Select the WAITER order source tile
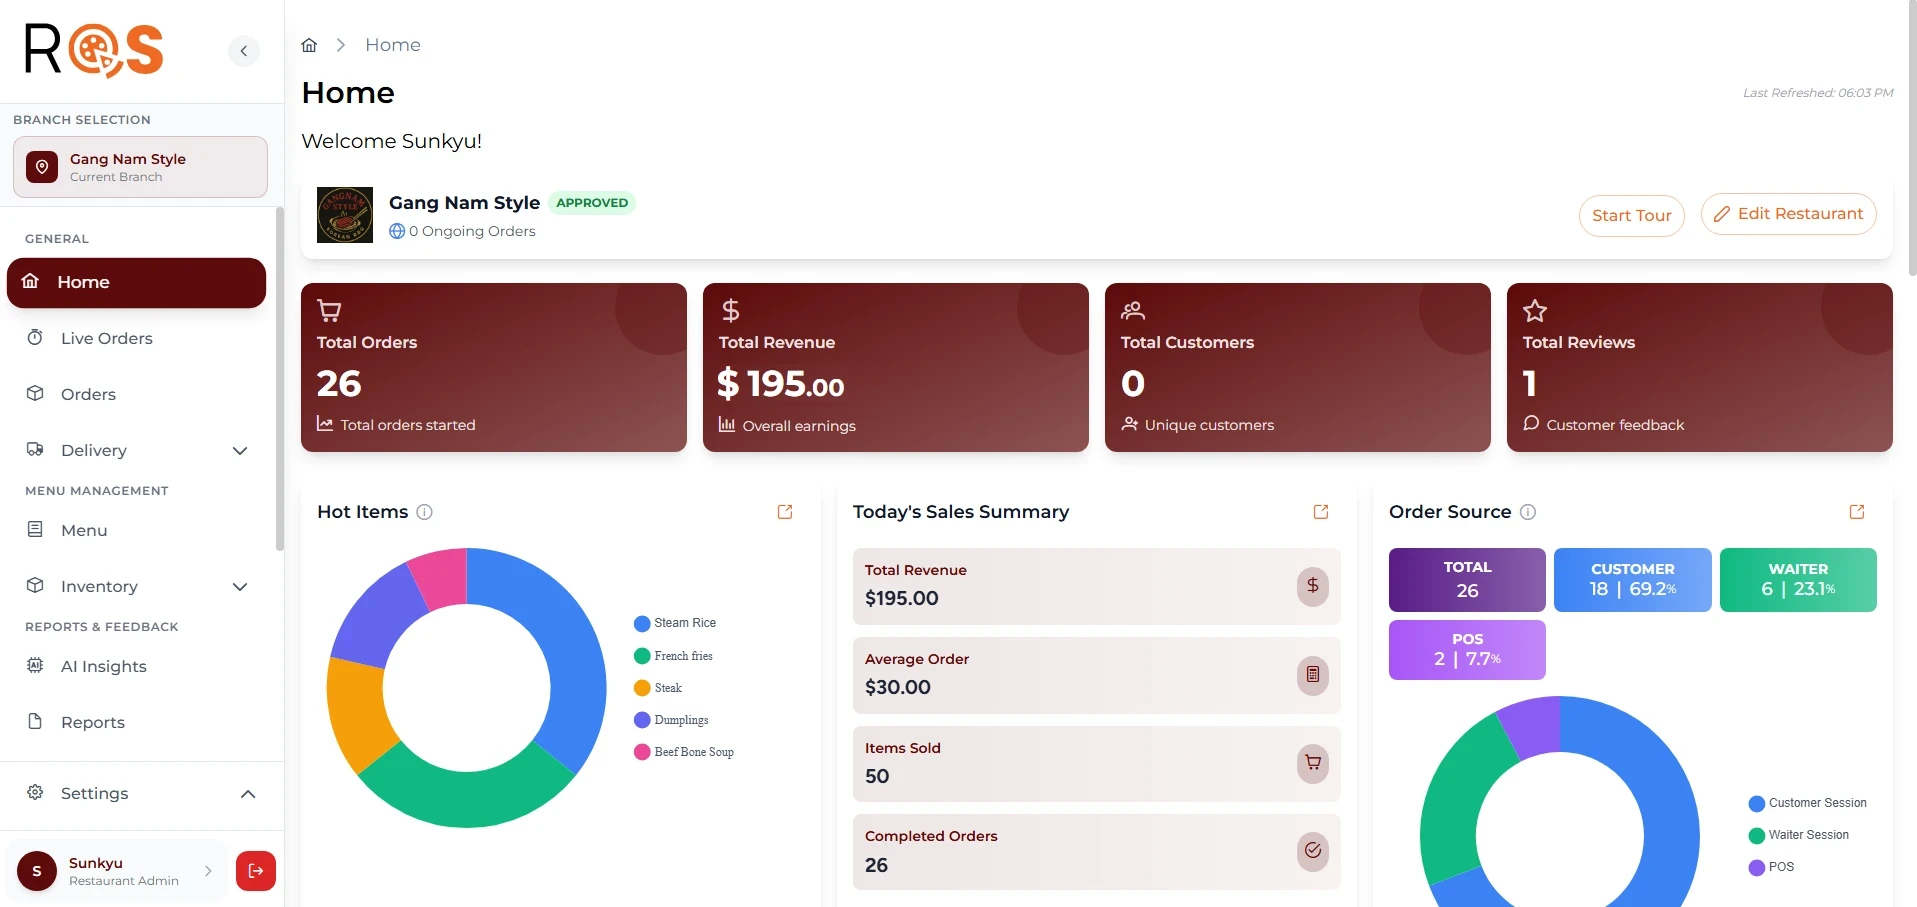The width and height of the screenshot is (1917, 907). 1798,580
